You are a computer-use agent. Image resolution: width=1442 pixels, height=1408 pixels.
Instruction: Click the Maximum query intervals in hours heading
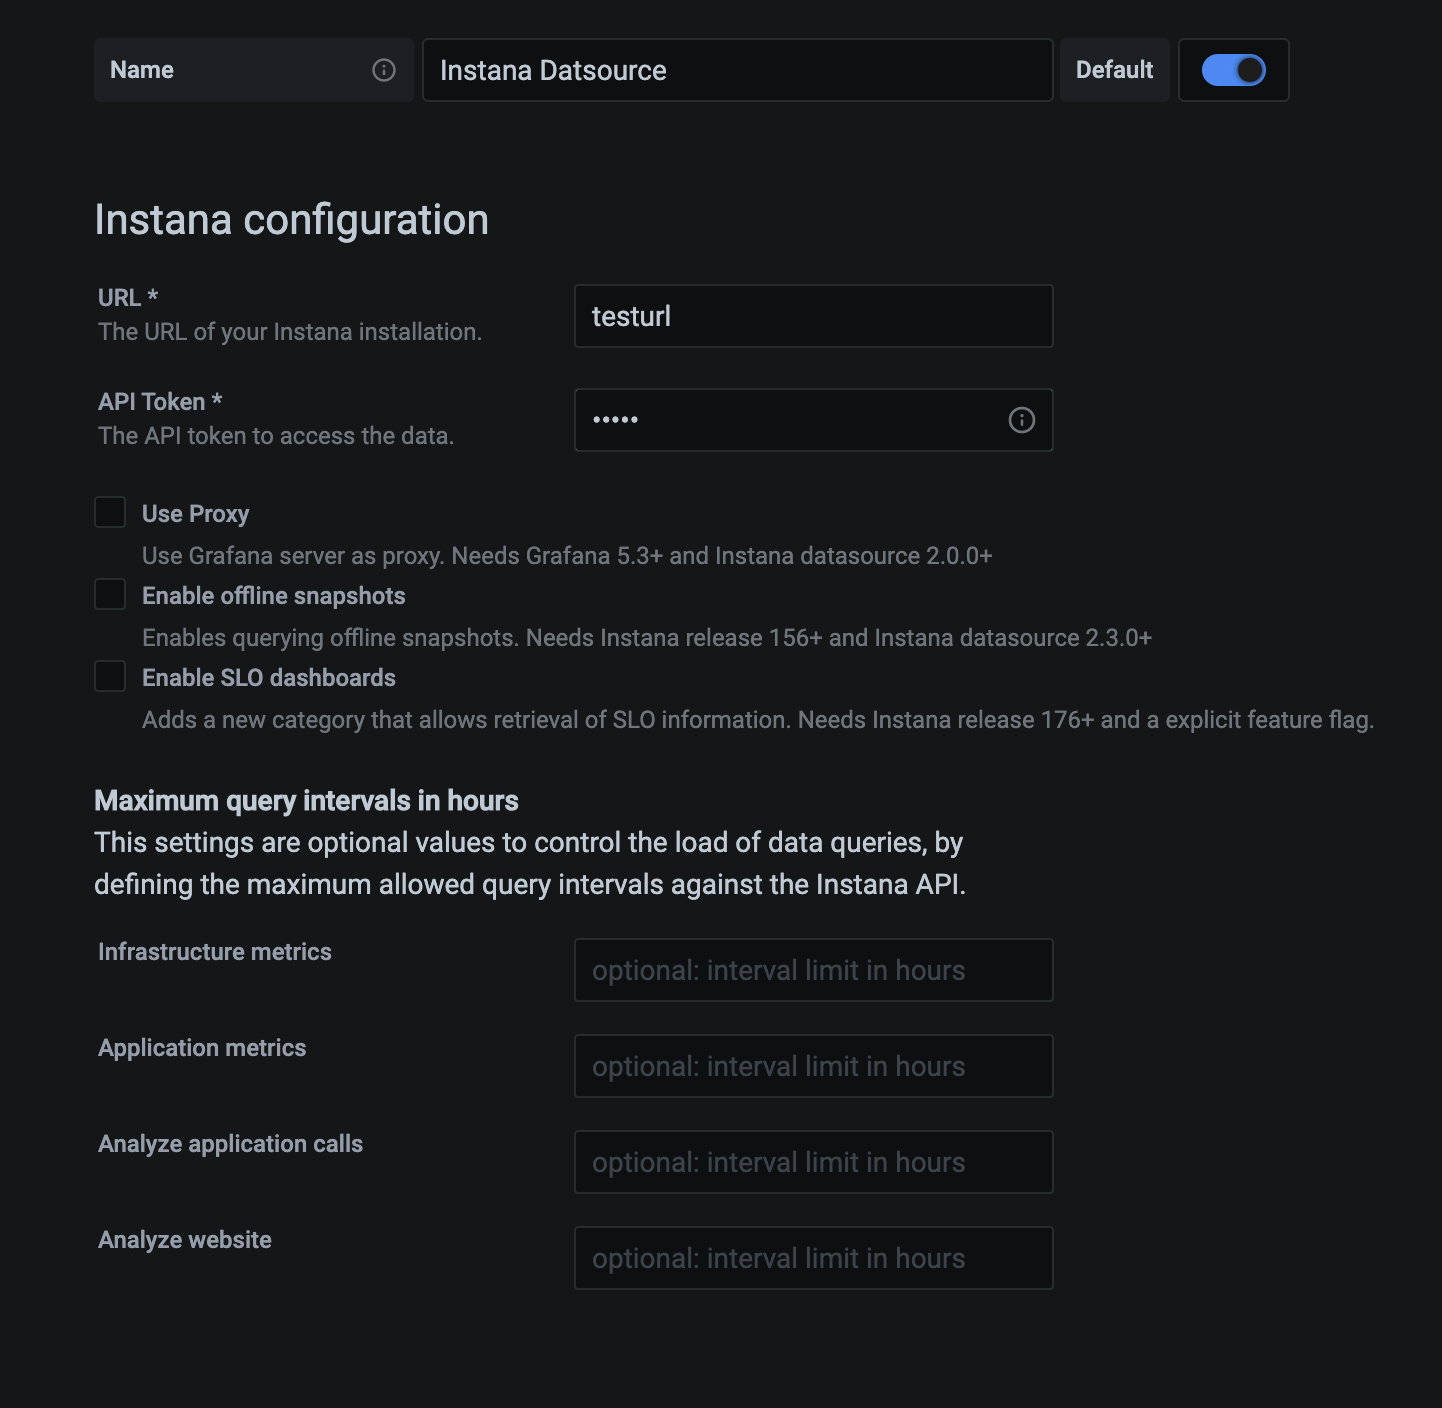306,801
